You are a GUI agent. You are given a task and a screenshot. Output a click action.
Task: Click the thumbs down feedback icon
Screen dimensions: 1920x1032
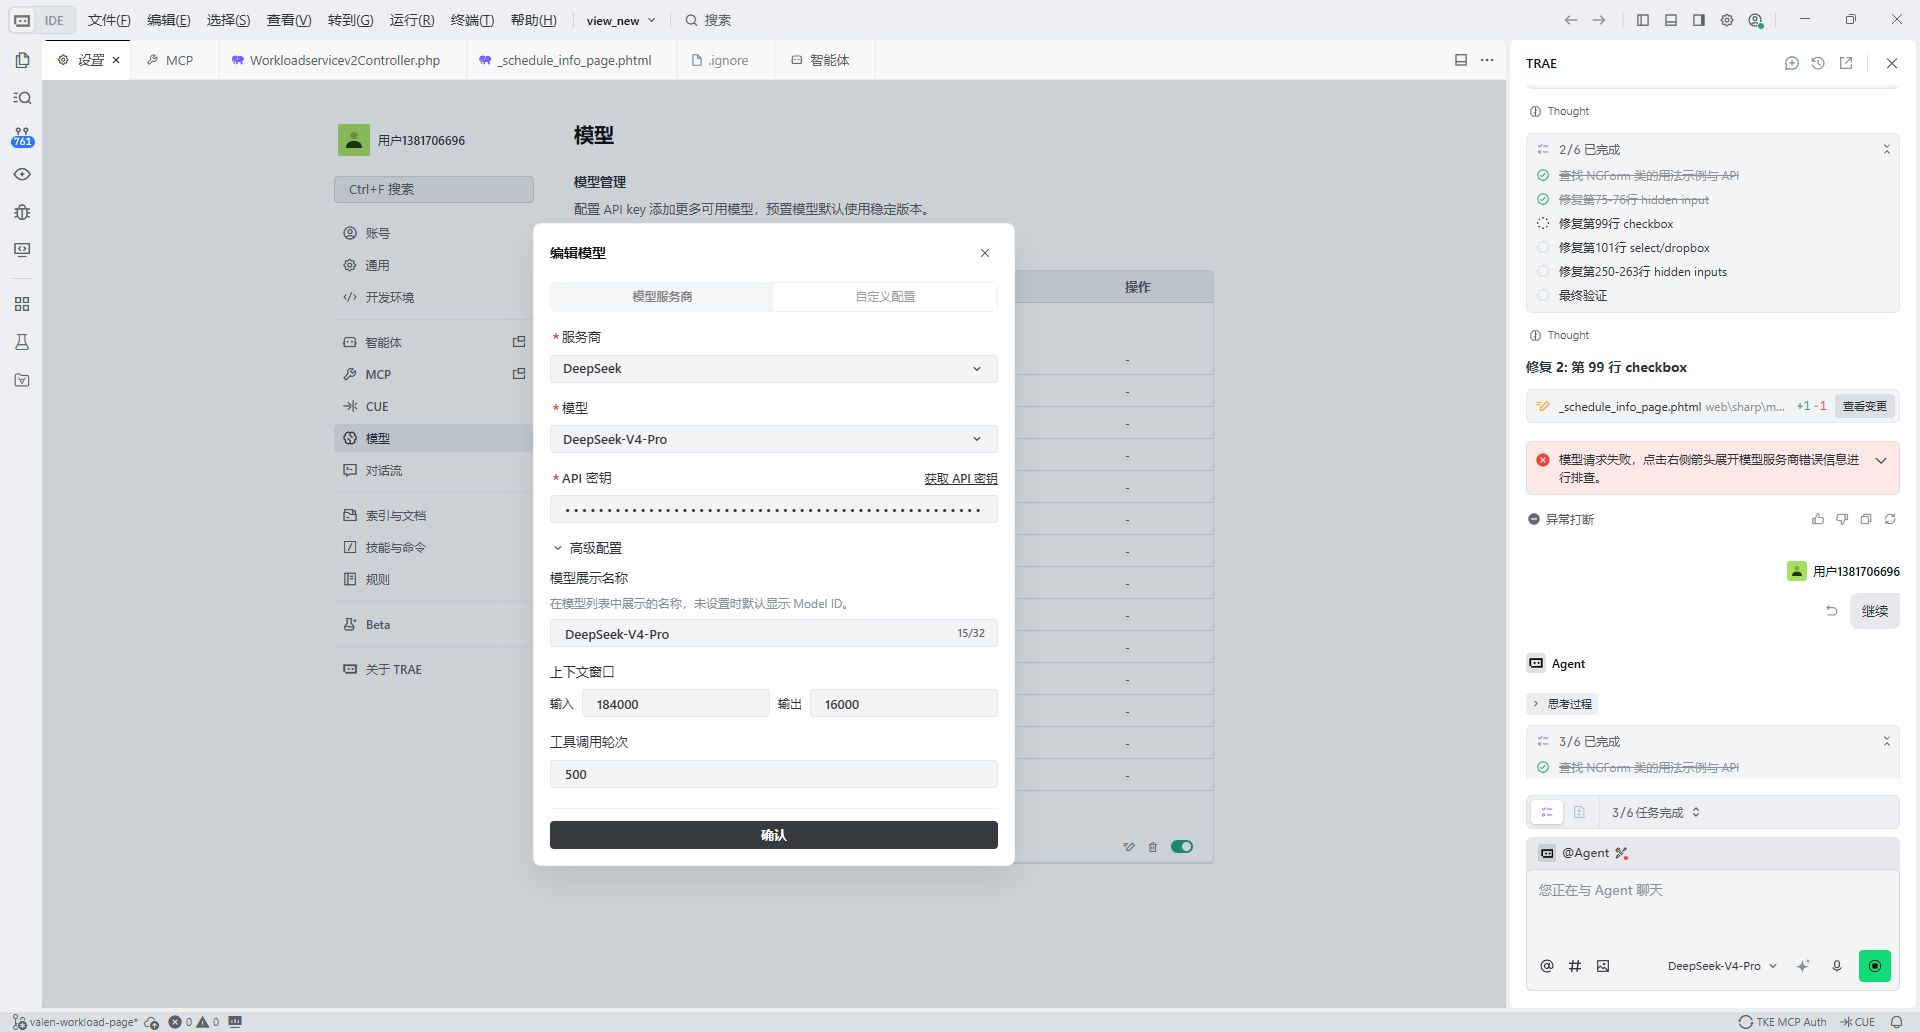click(x=1842, y=519)
